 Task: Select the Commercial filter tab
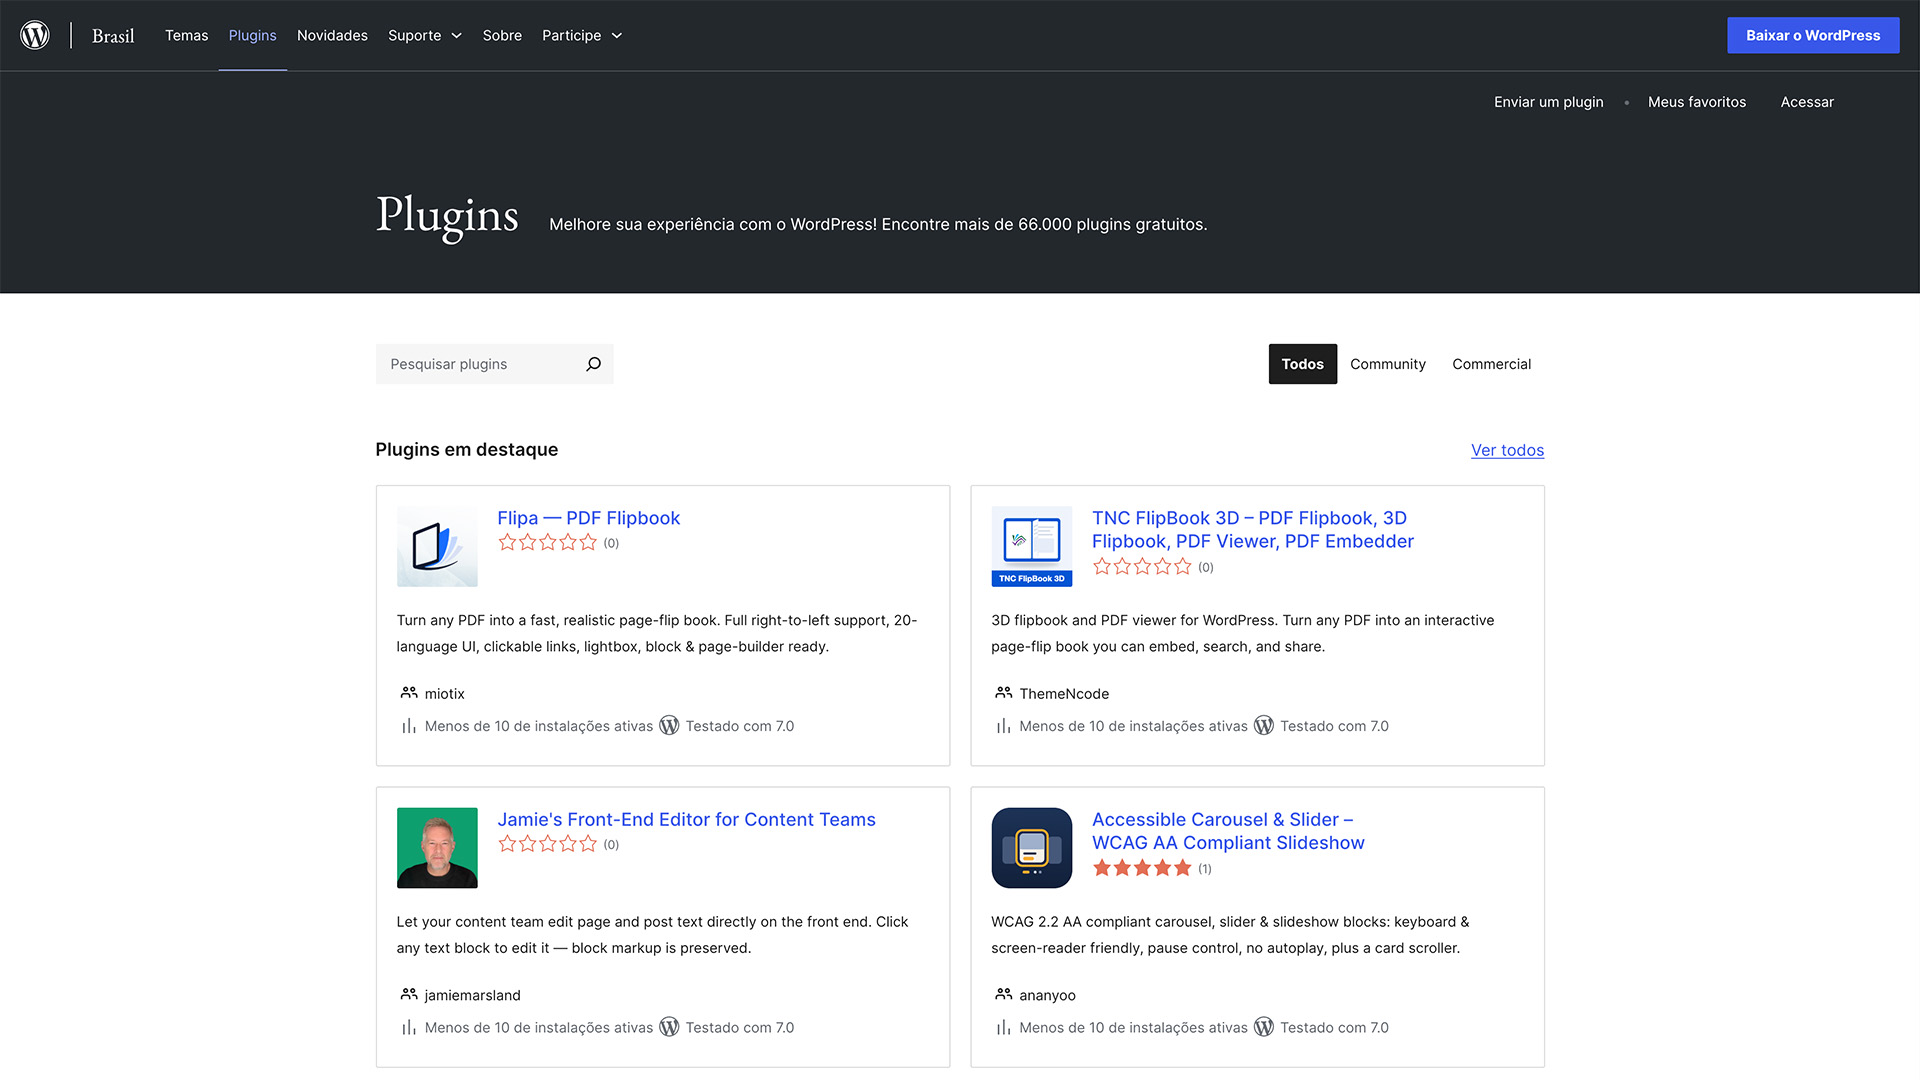pyautogui.click(x=1491, y=364)
